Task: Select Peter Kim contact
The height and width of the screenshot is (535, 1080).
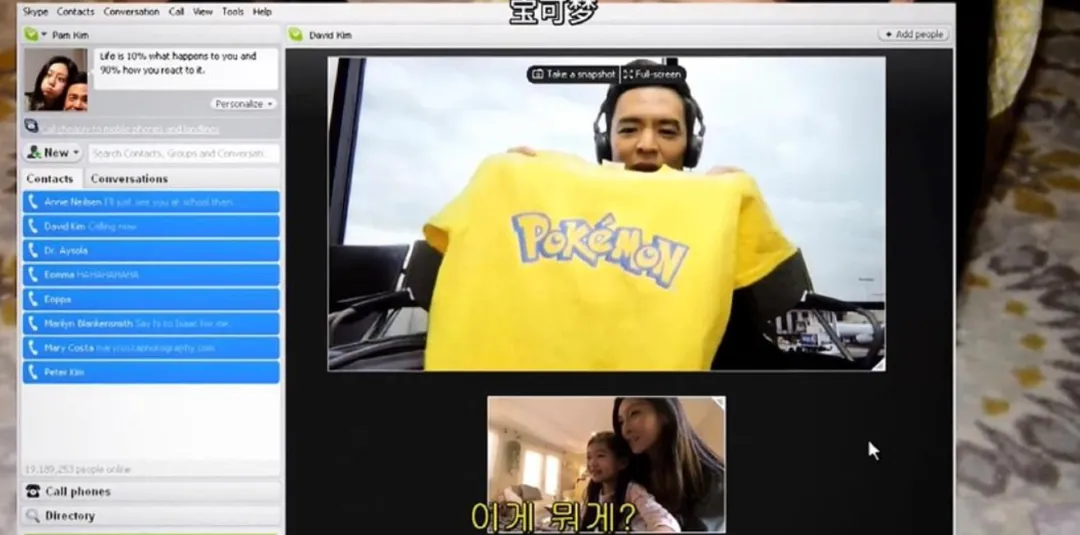Action: click(151, 372)
